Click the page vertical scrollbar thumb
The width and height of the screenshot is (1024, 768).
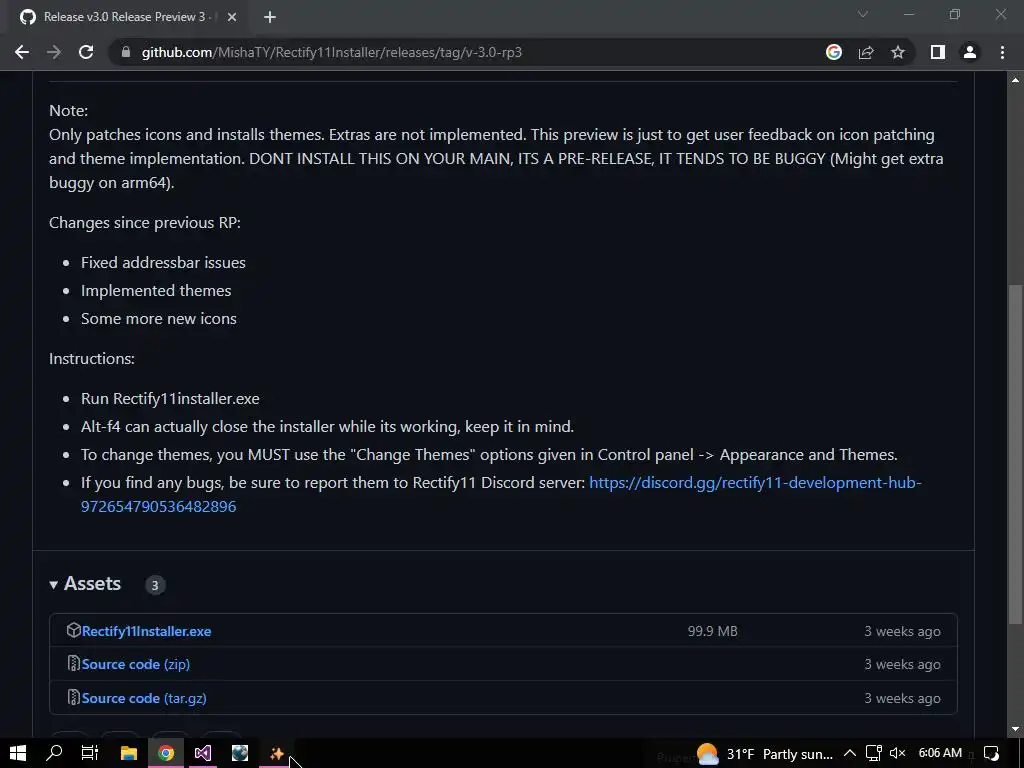tap(1015, 454)
